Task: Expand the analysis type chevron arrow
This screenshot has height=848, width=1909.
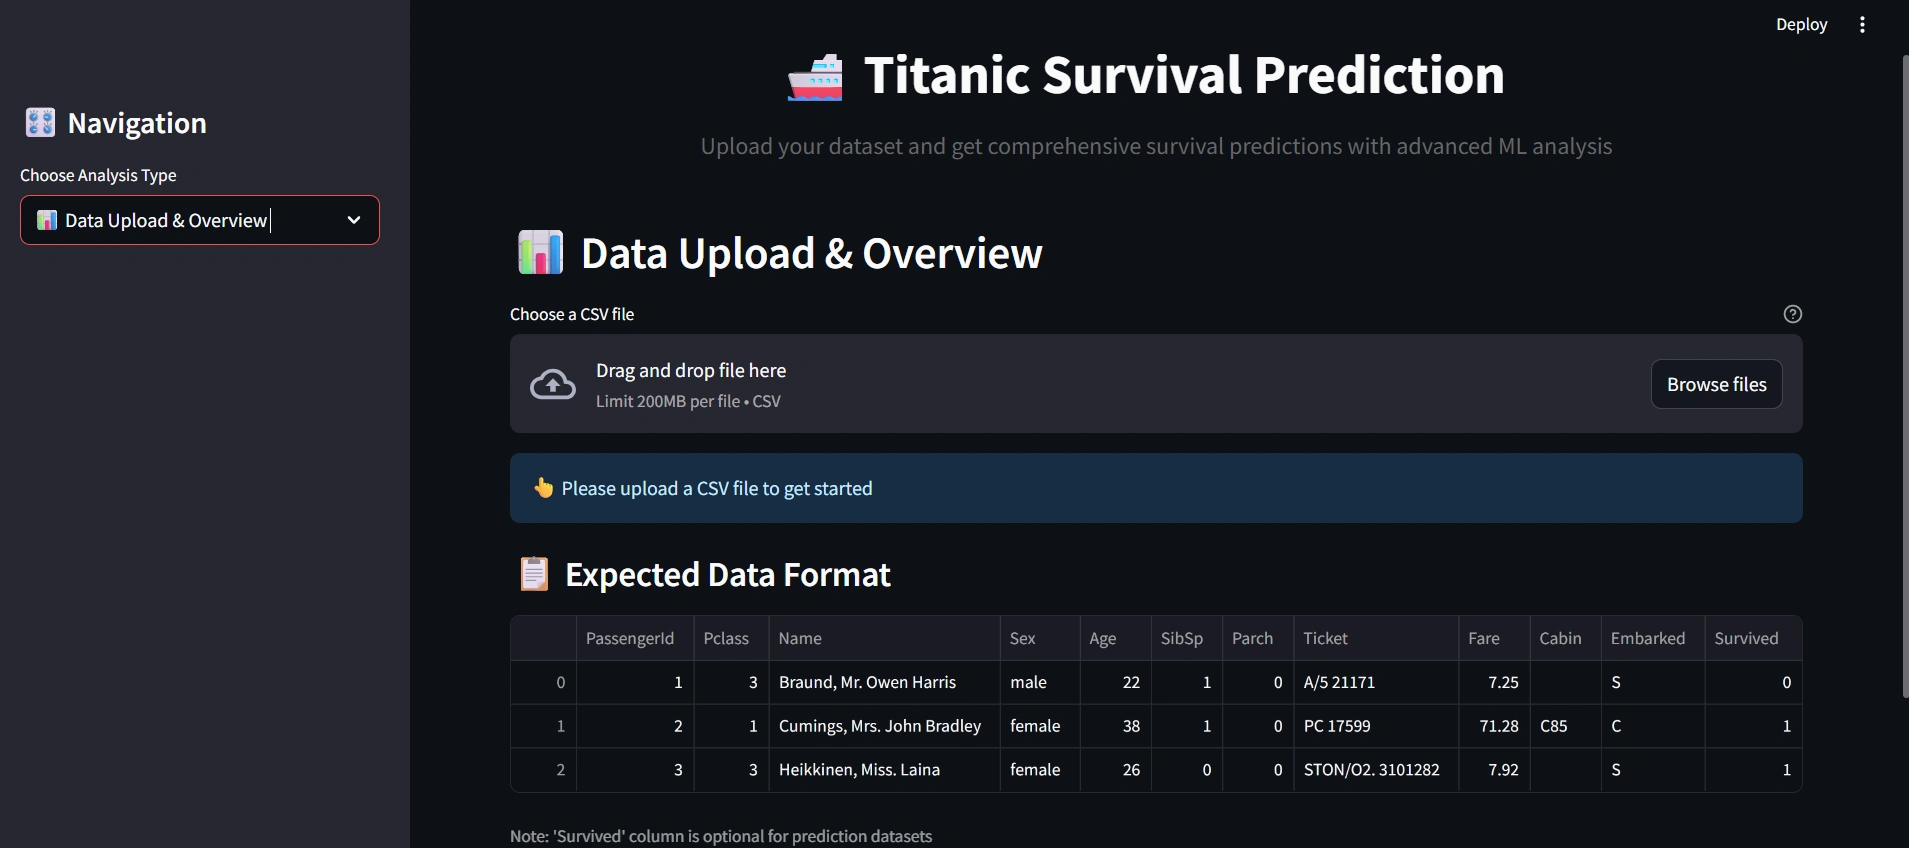Action: coord(353,220)
